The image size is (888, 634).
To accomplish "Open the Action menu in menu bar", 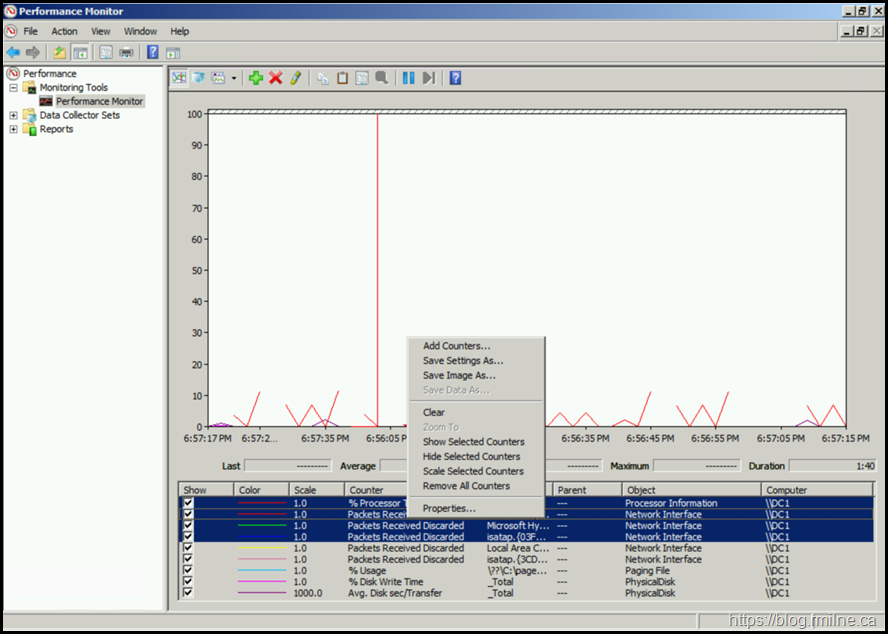I will (x=64, y=31).
